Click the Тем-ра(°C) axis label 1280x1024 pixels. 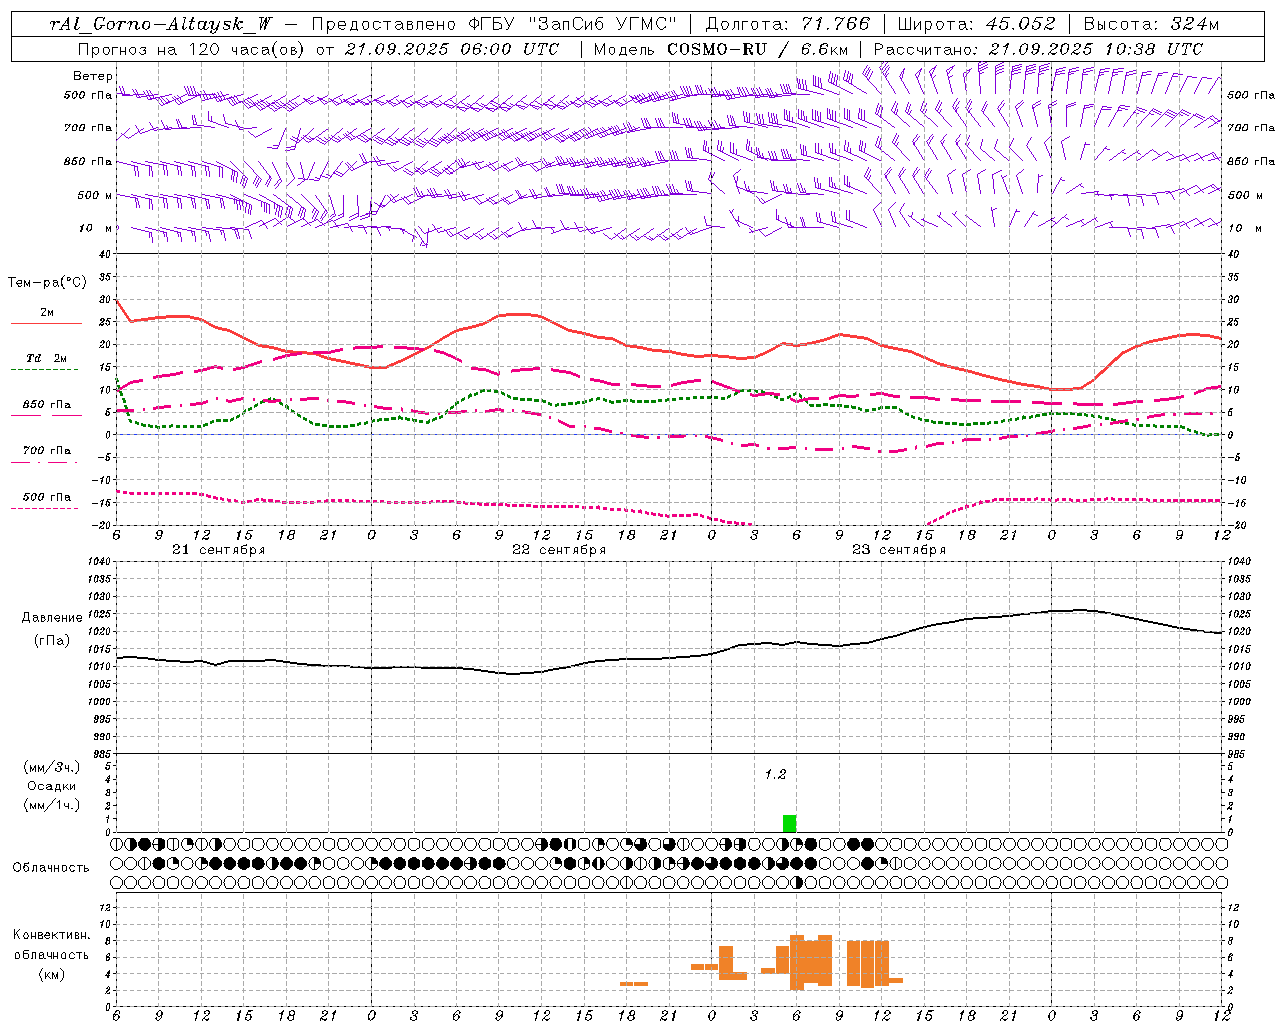47,283
